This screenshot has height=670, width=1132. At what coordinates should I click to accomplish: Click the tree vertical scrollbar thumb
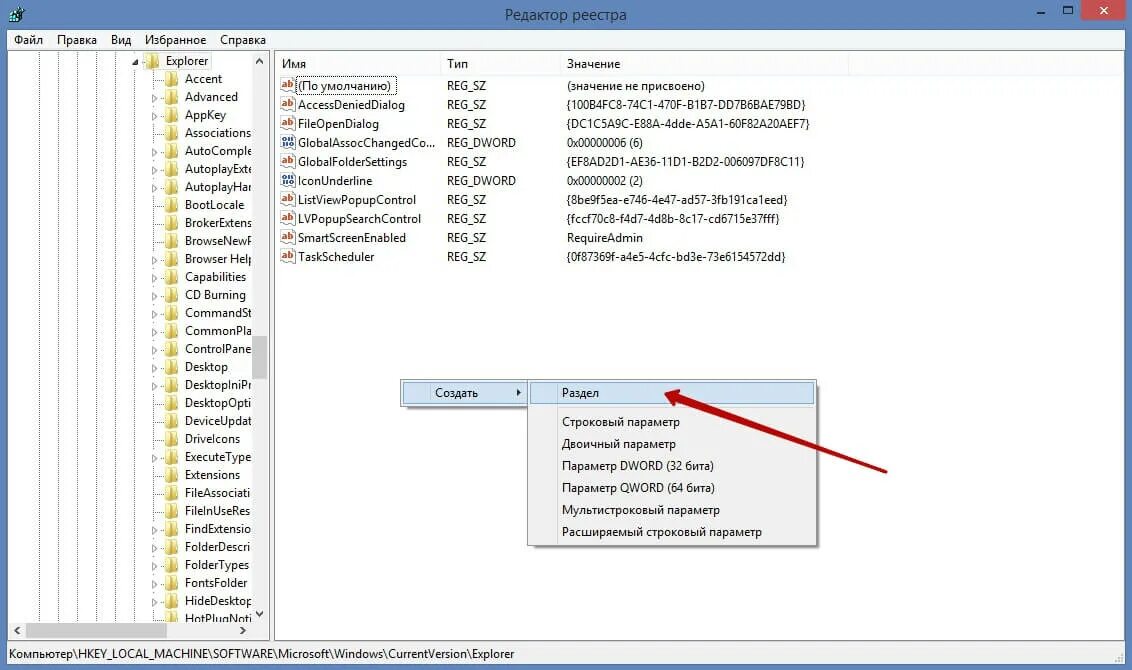coord(260,357)
